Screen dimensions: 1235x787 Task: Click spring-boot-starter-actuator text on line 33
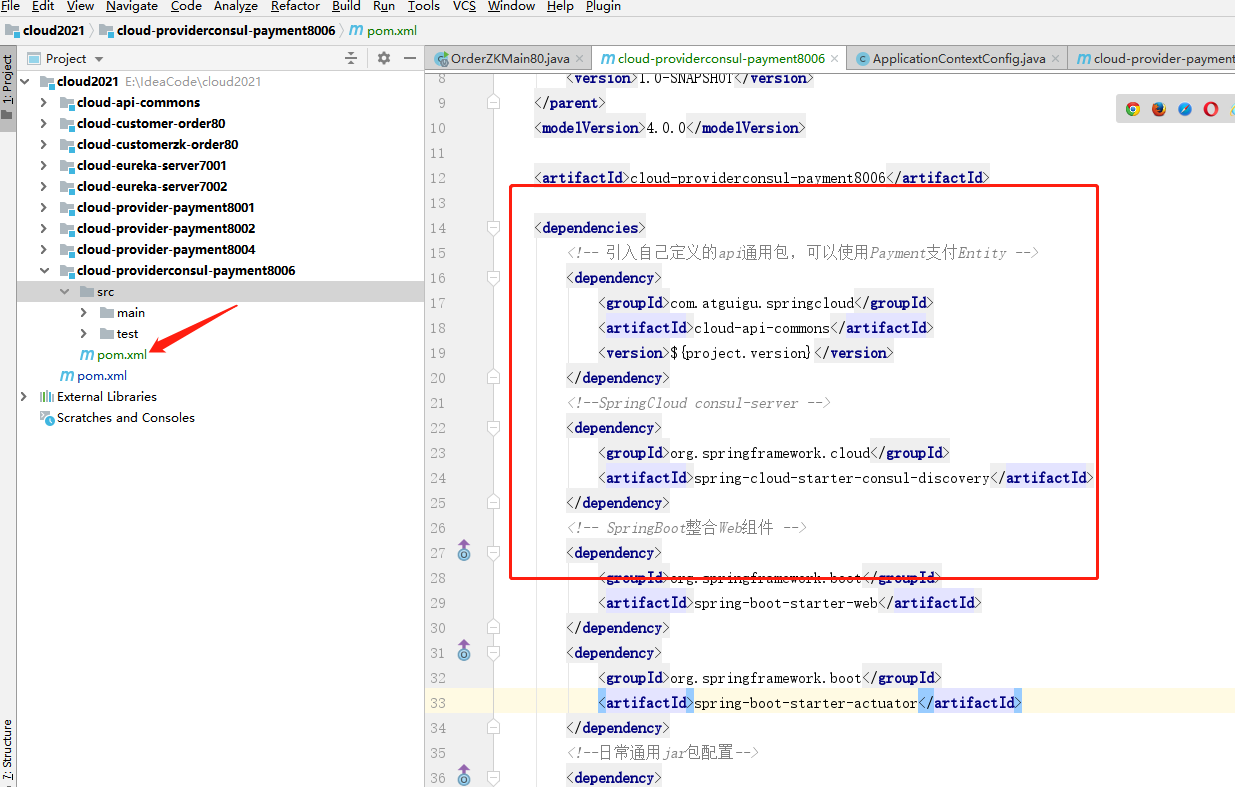(x=805, y=703)
